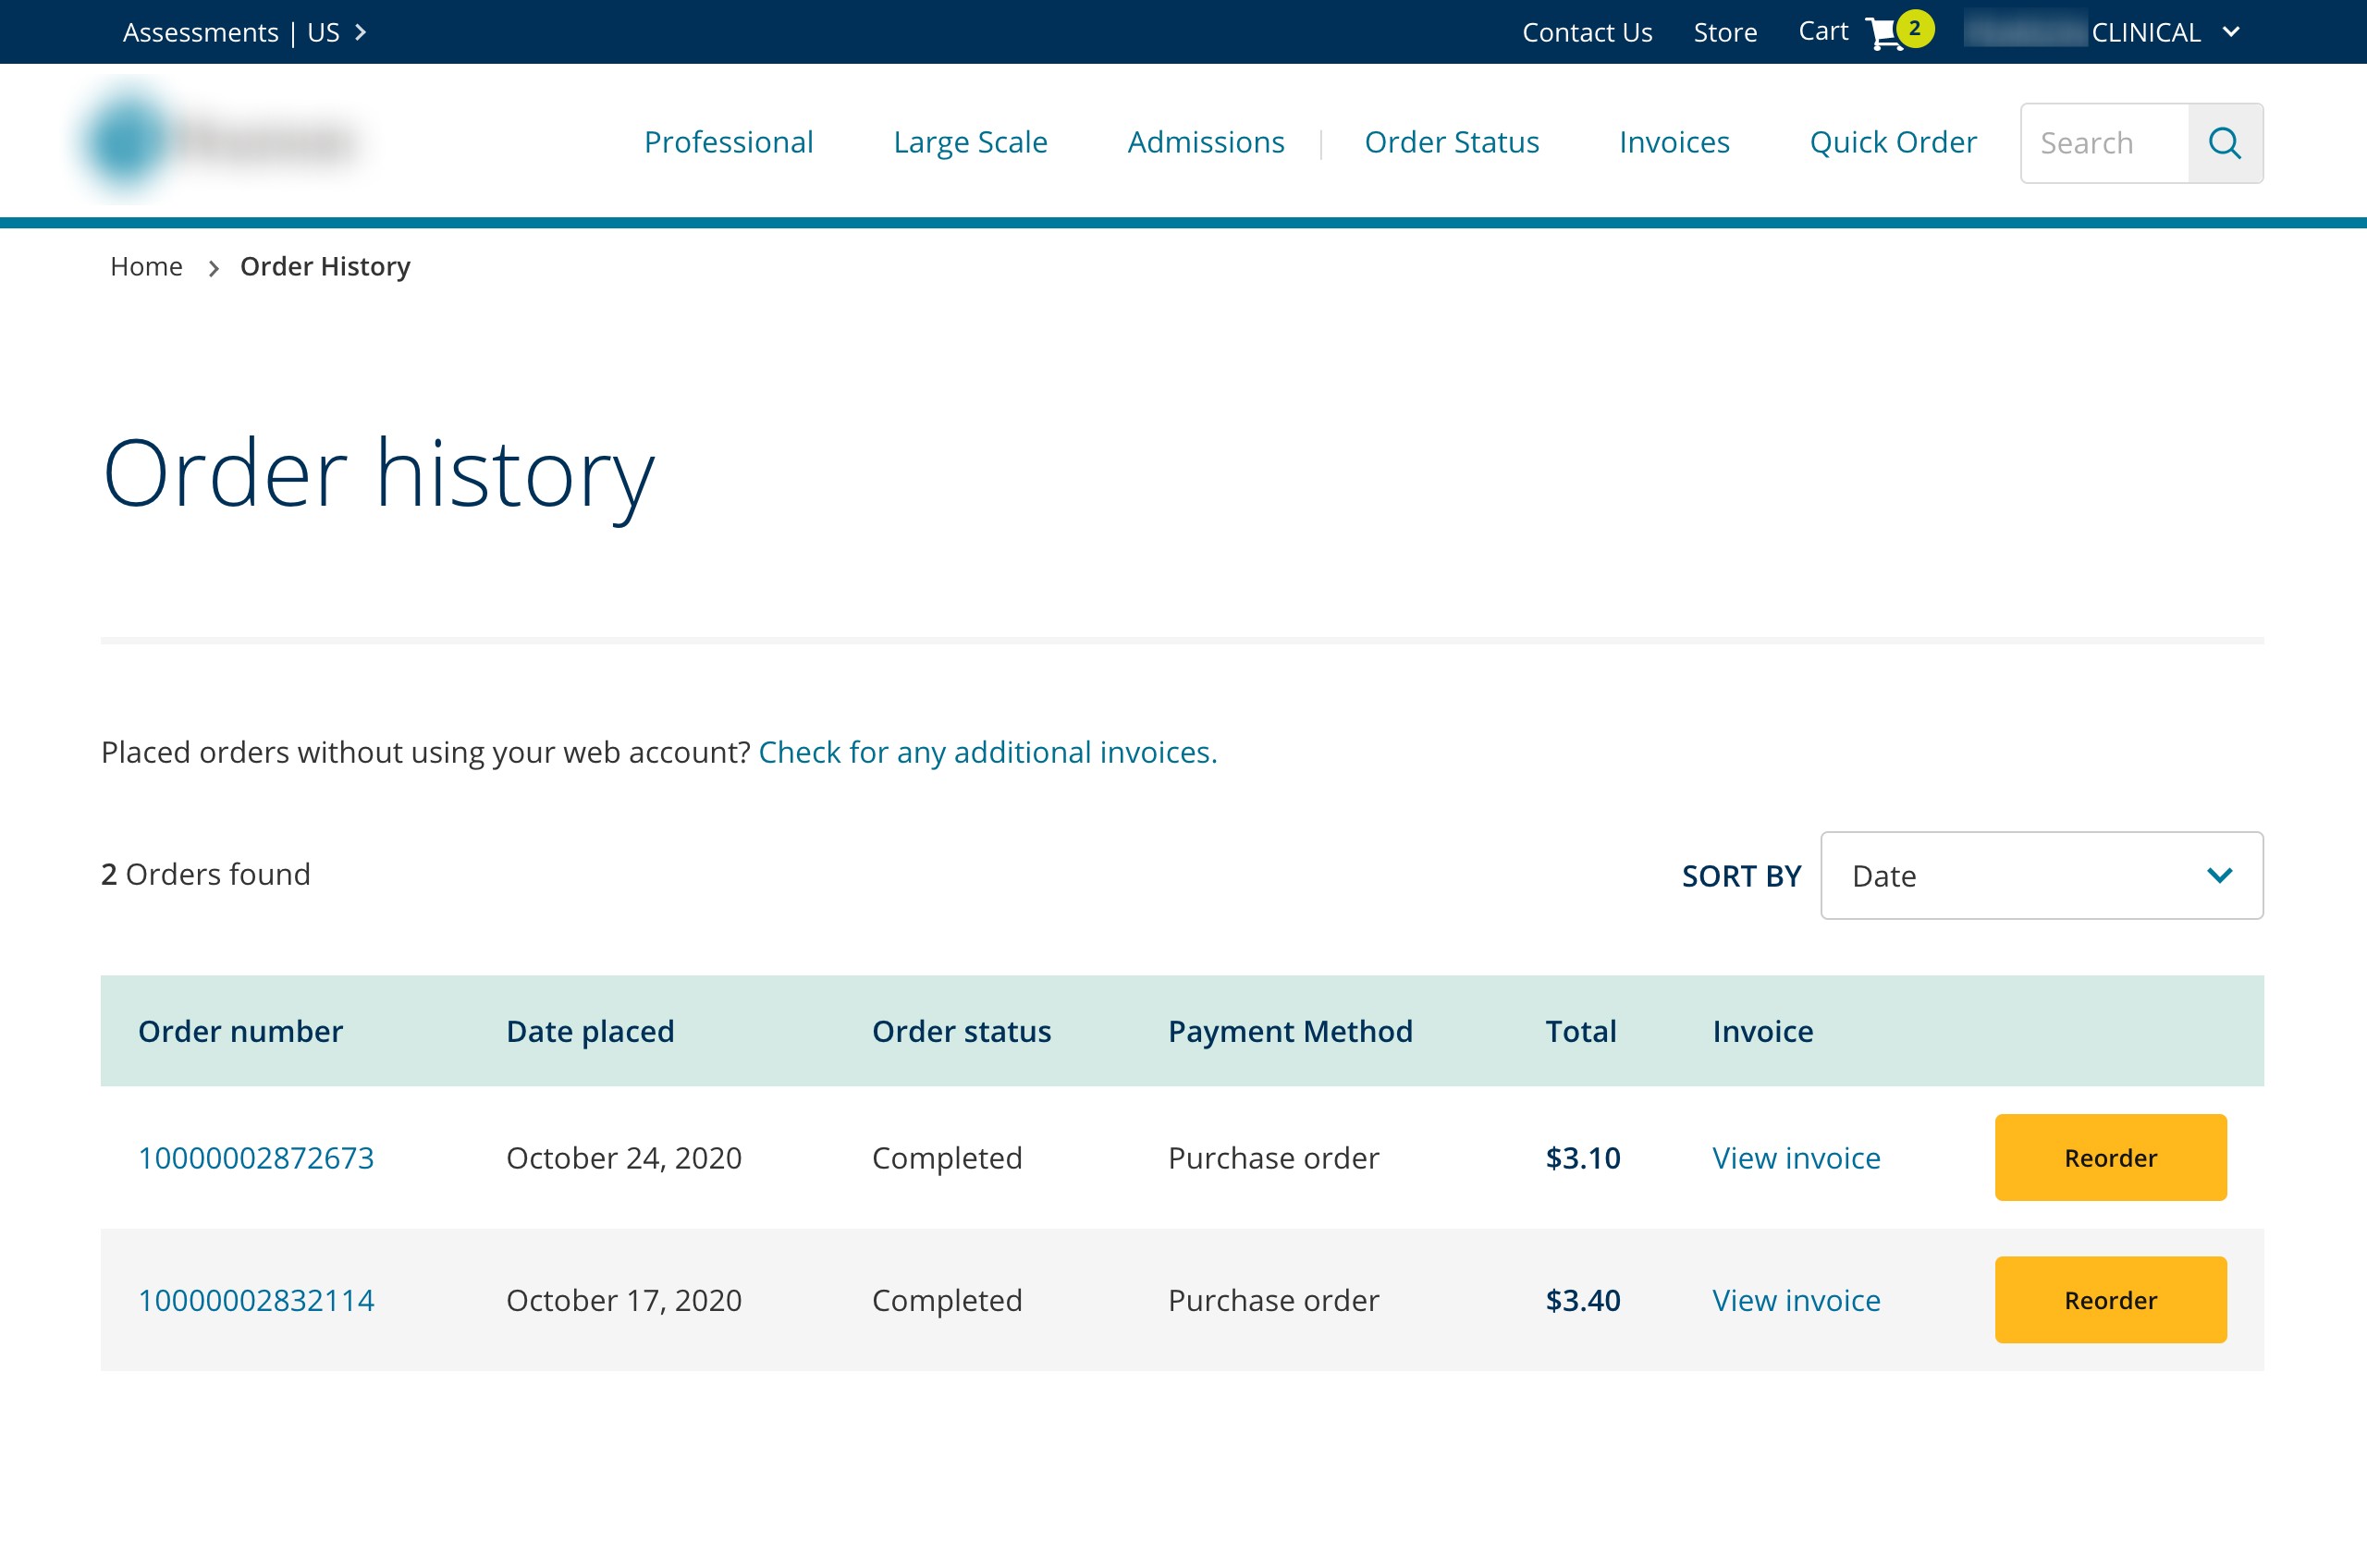Image resolution: width=2367 pixels, height=1568 pixels.
Task: Reorder order 10000002832114
Action: click(2110, 1299)
